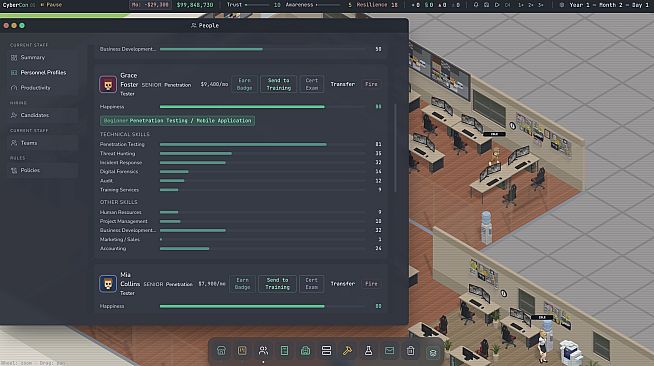The image size is (654, 366).
Task: Click Grace Foster's Happiness bar
Action: click(263, 107)
